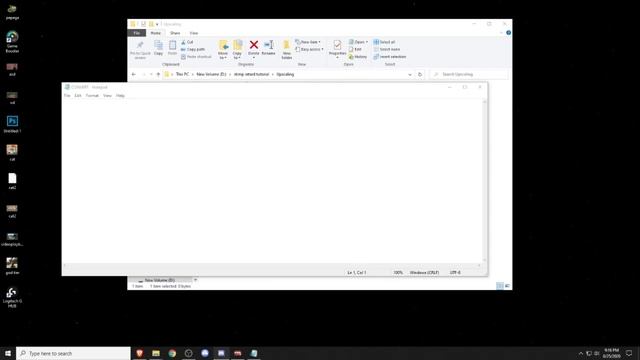The width and height of the screenshot is (640, 360).
Task: Click the Logitech G HUB desktop icon
Action: tap(12, 297)
